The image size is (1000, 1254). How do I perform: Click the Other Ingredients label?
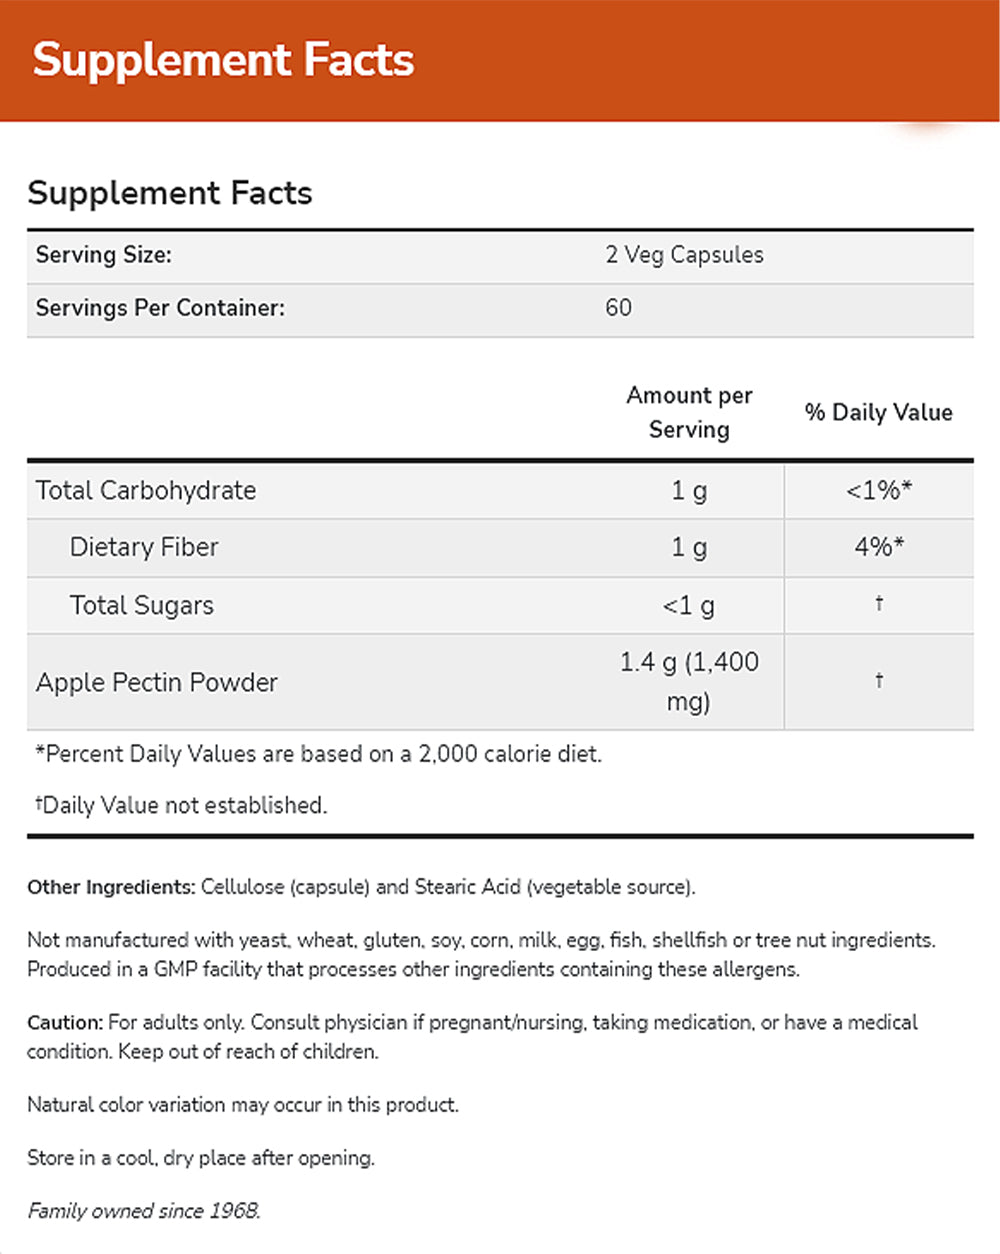(110, 887)
